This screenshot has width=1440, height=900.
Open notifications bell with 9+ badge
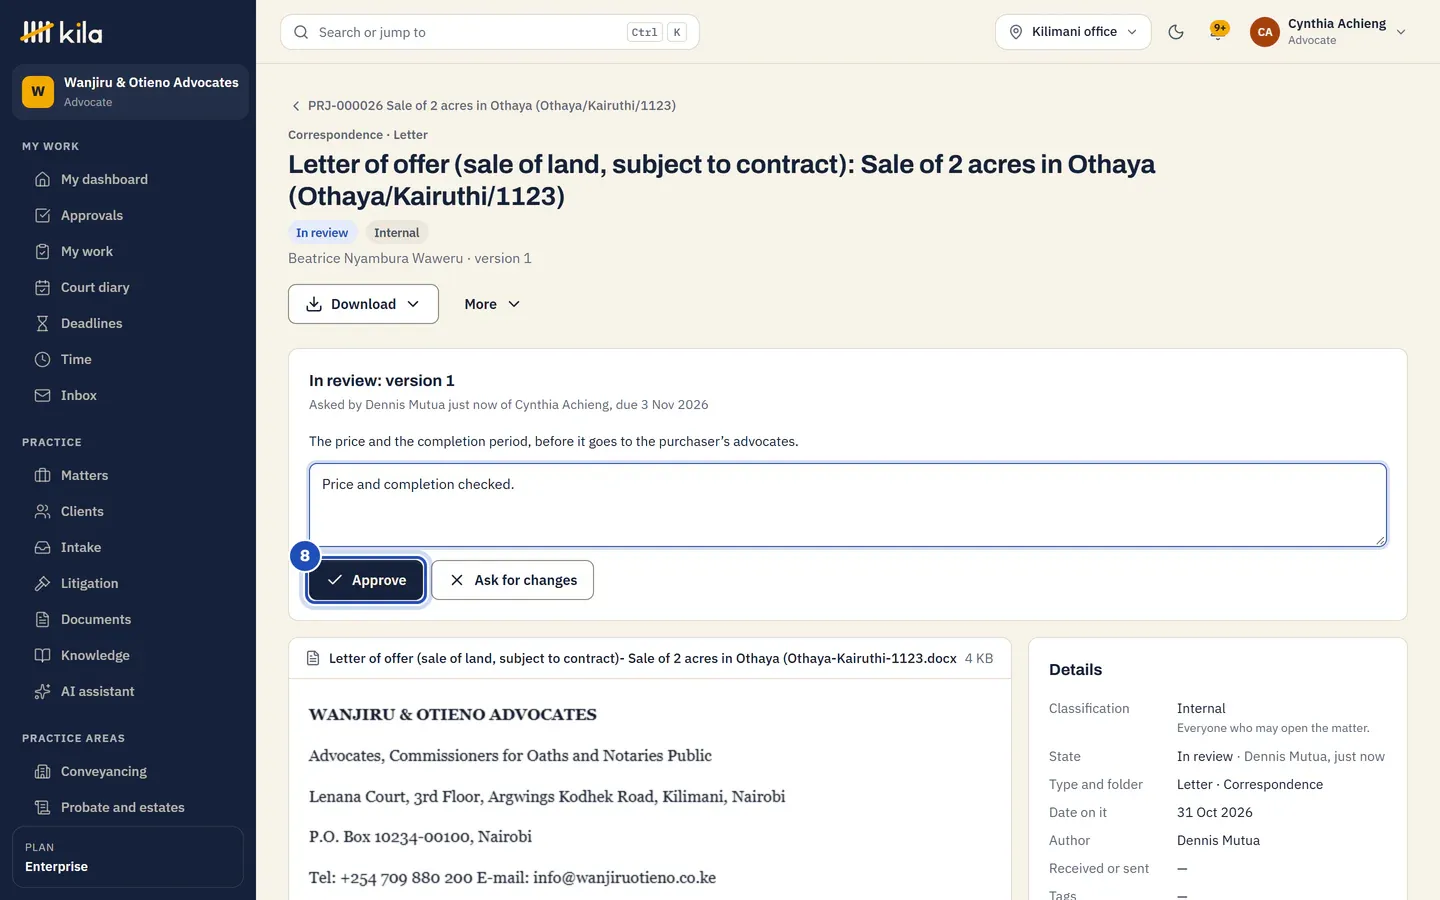1219,31
